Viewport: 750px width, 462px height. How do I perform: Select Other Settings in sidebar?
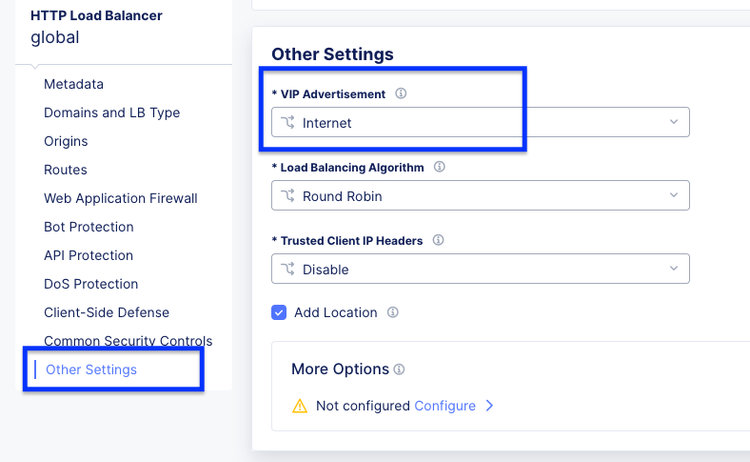(x=91, y=370)
